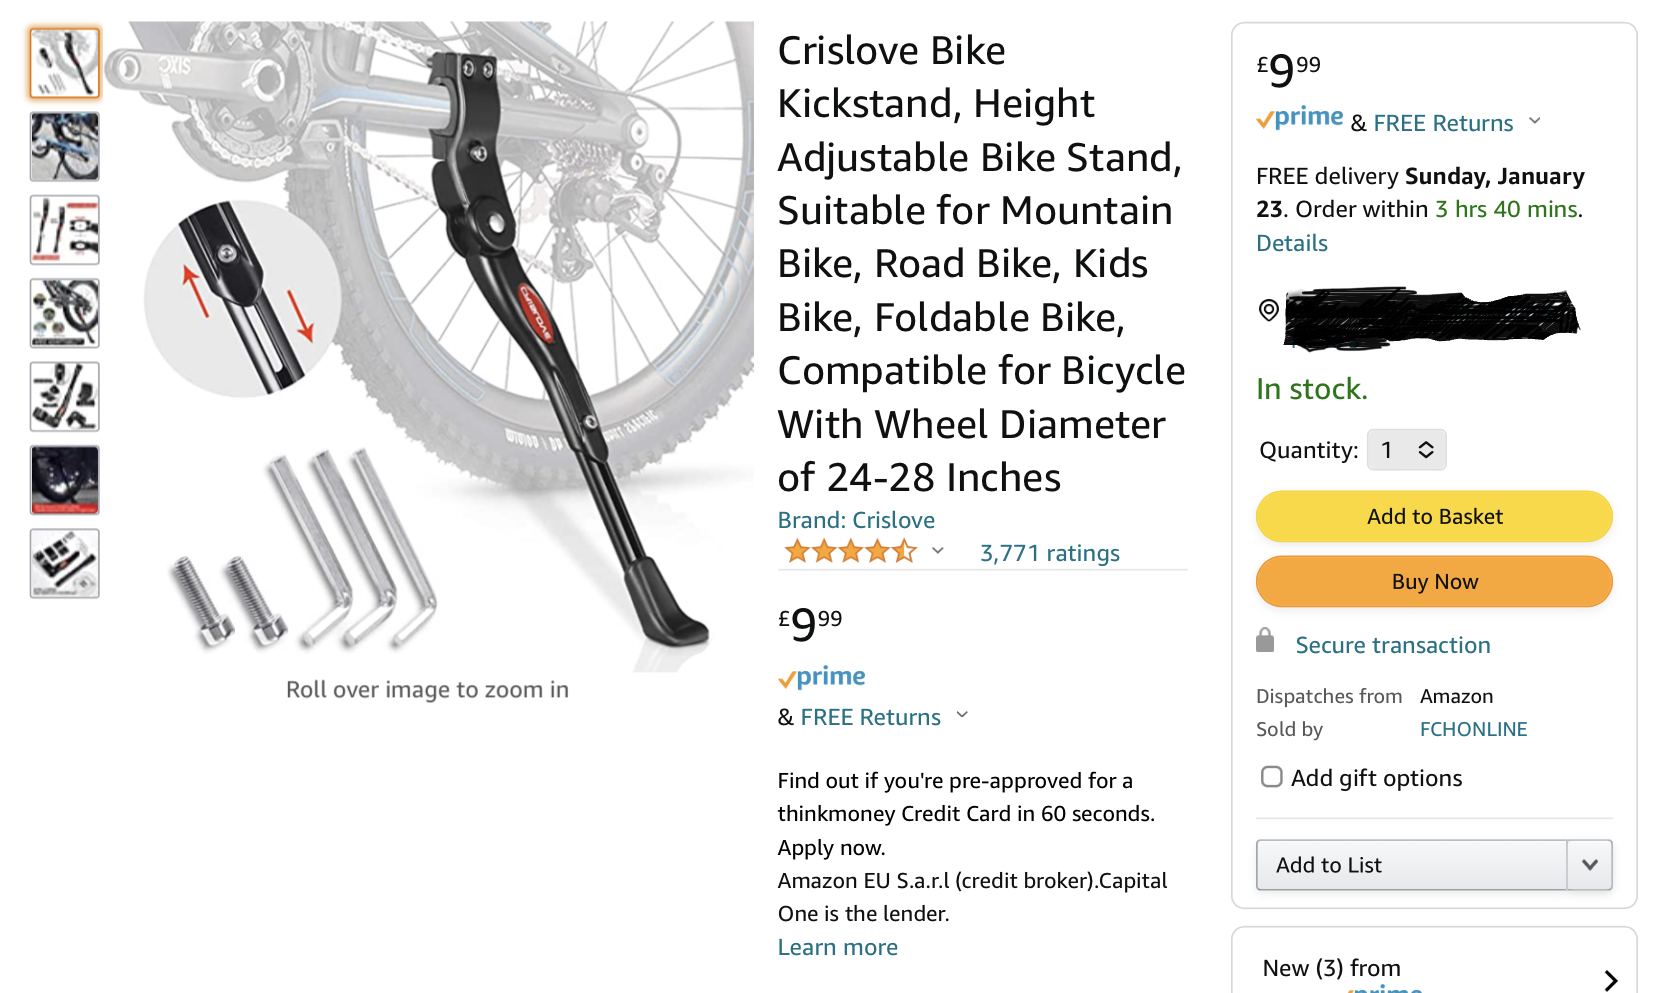Click the Buy Now button

[1434, 582]
